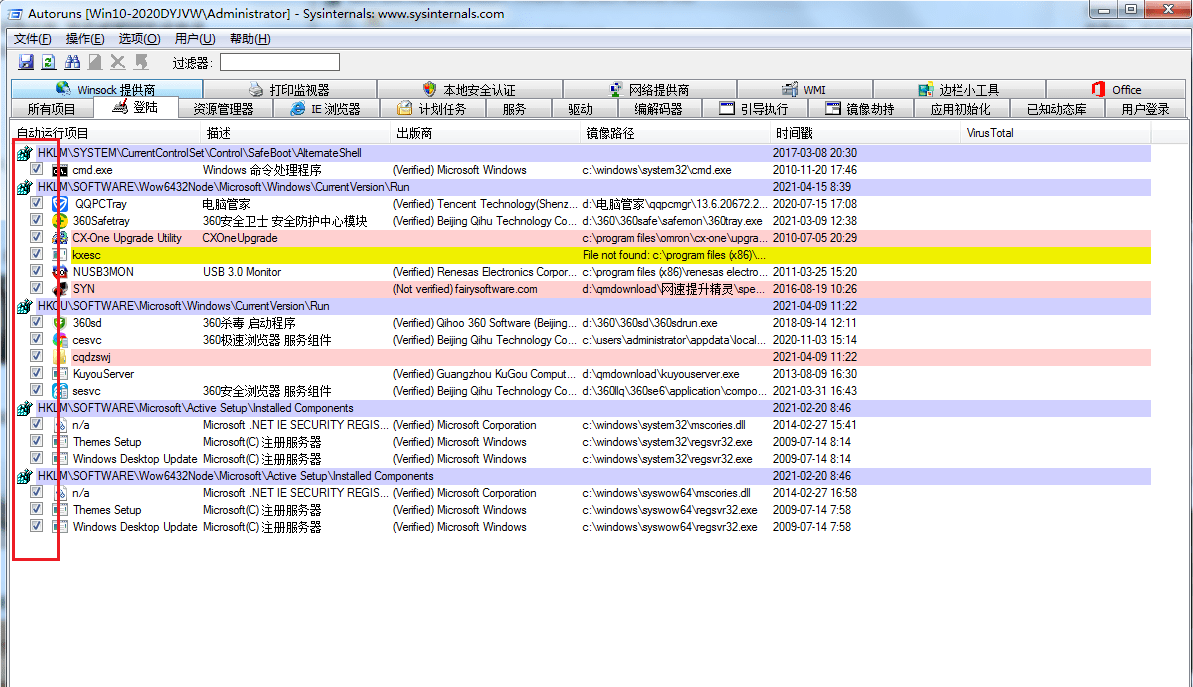
Task: Disable the NUSB3MON autorun checkbox
Action: [36, 271]
